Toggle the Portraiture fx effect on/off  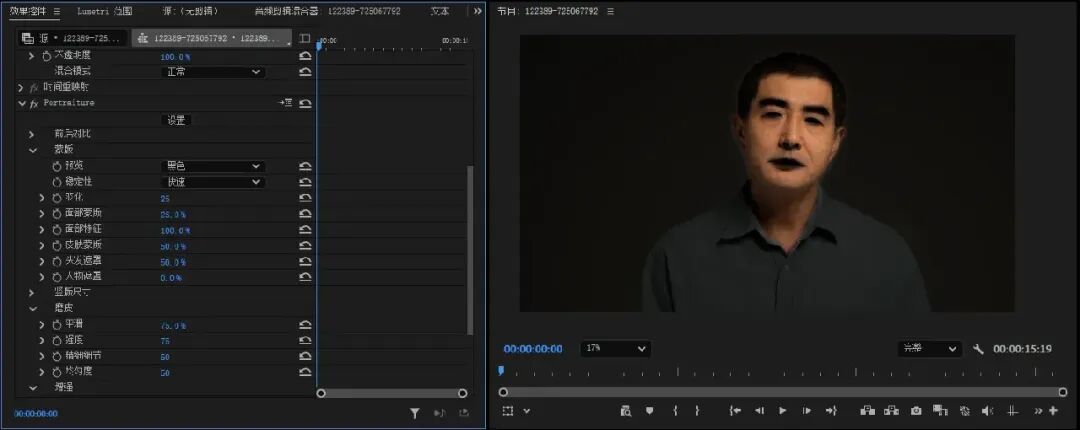[34, 103]
